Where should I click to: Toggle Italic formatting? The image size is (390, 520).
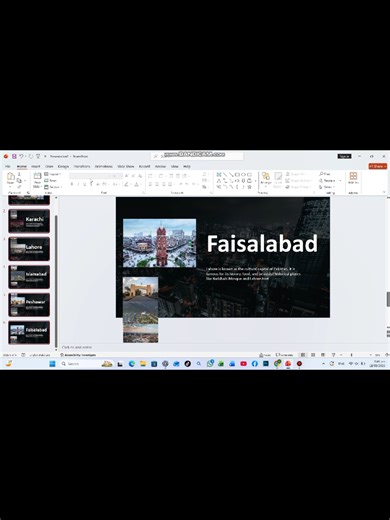pos(78,184)
